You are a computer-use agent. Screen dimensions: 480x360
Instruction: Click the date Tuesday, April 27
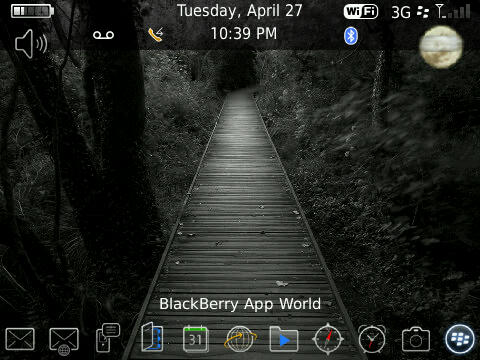pyautogui.click(x=239, y=11)
